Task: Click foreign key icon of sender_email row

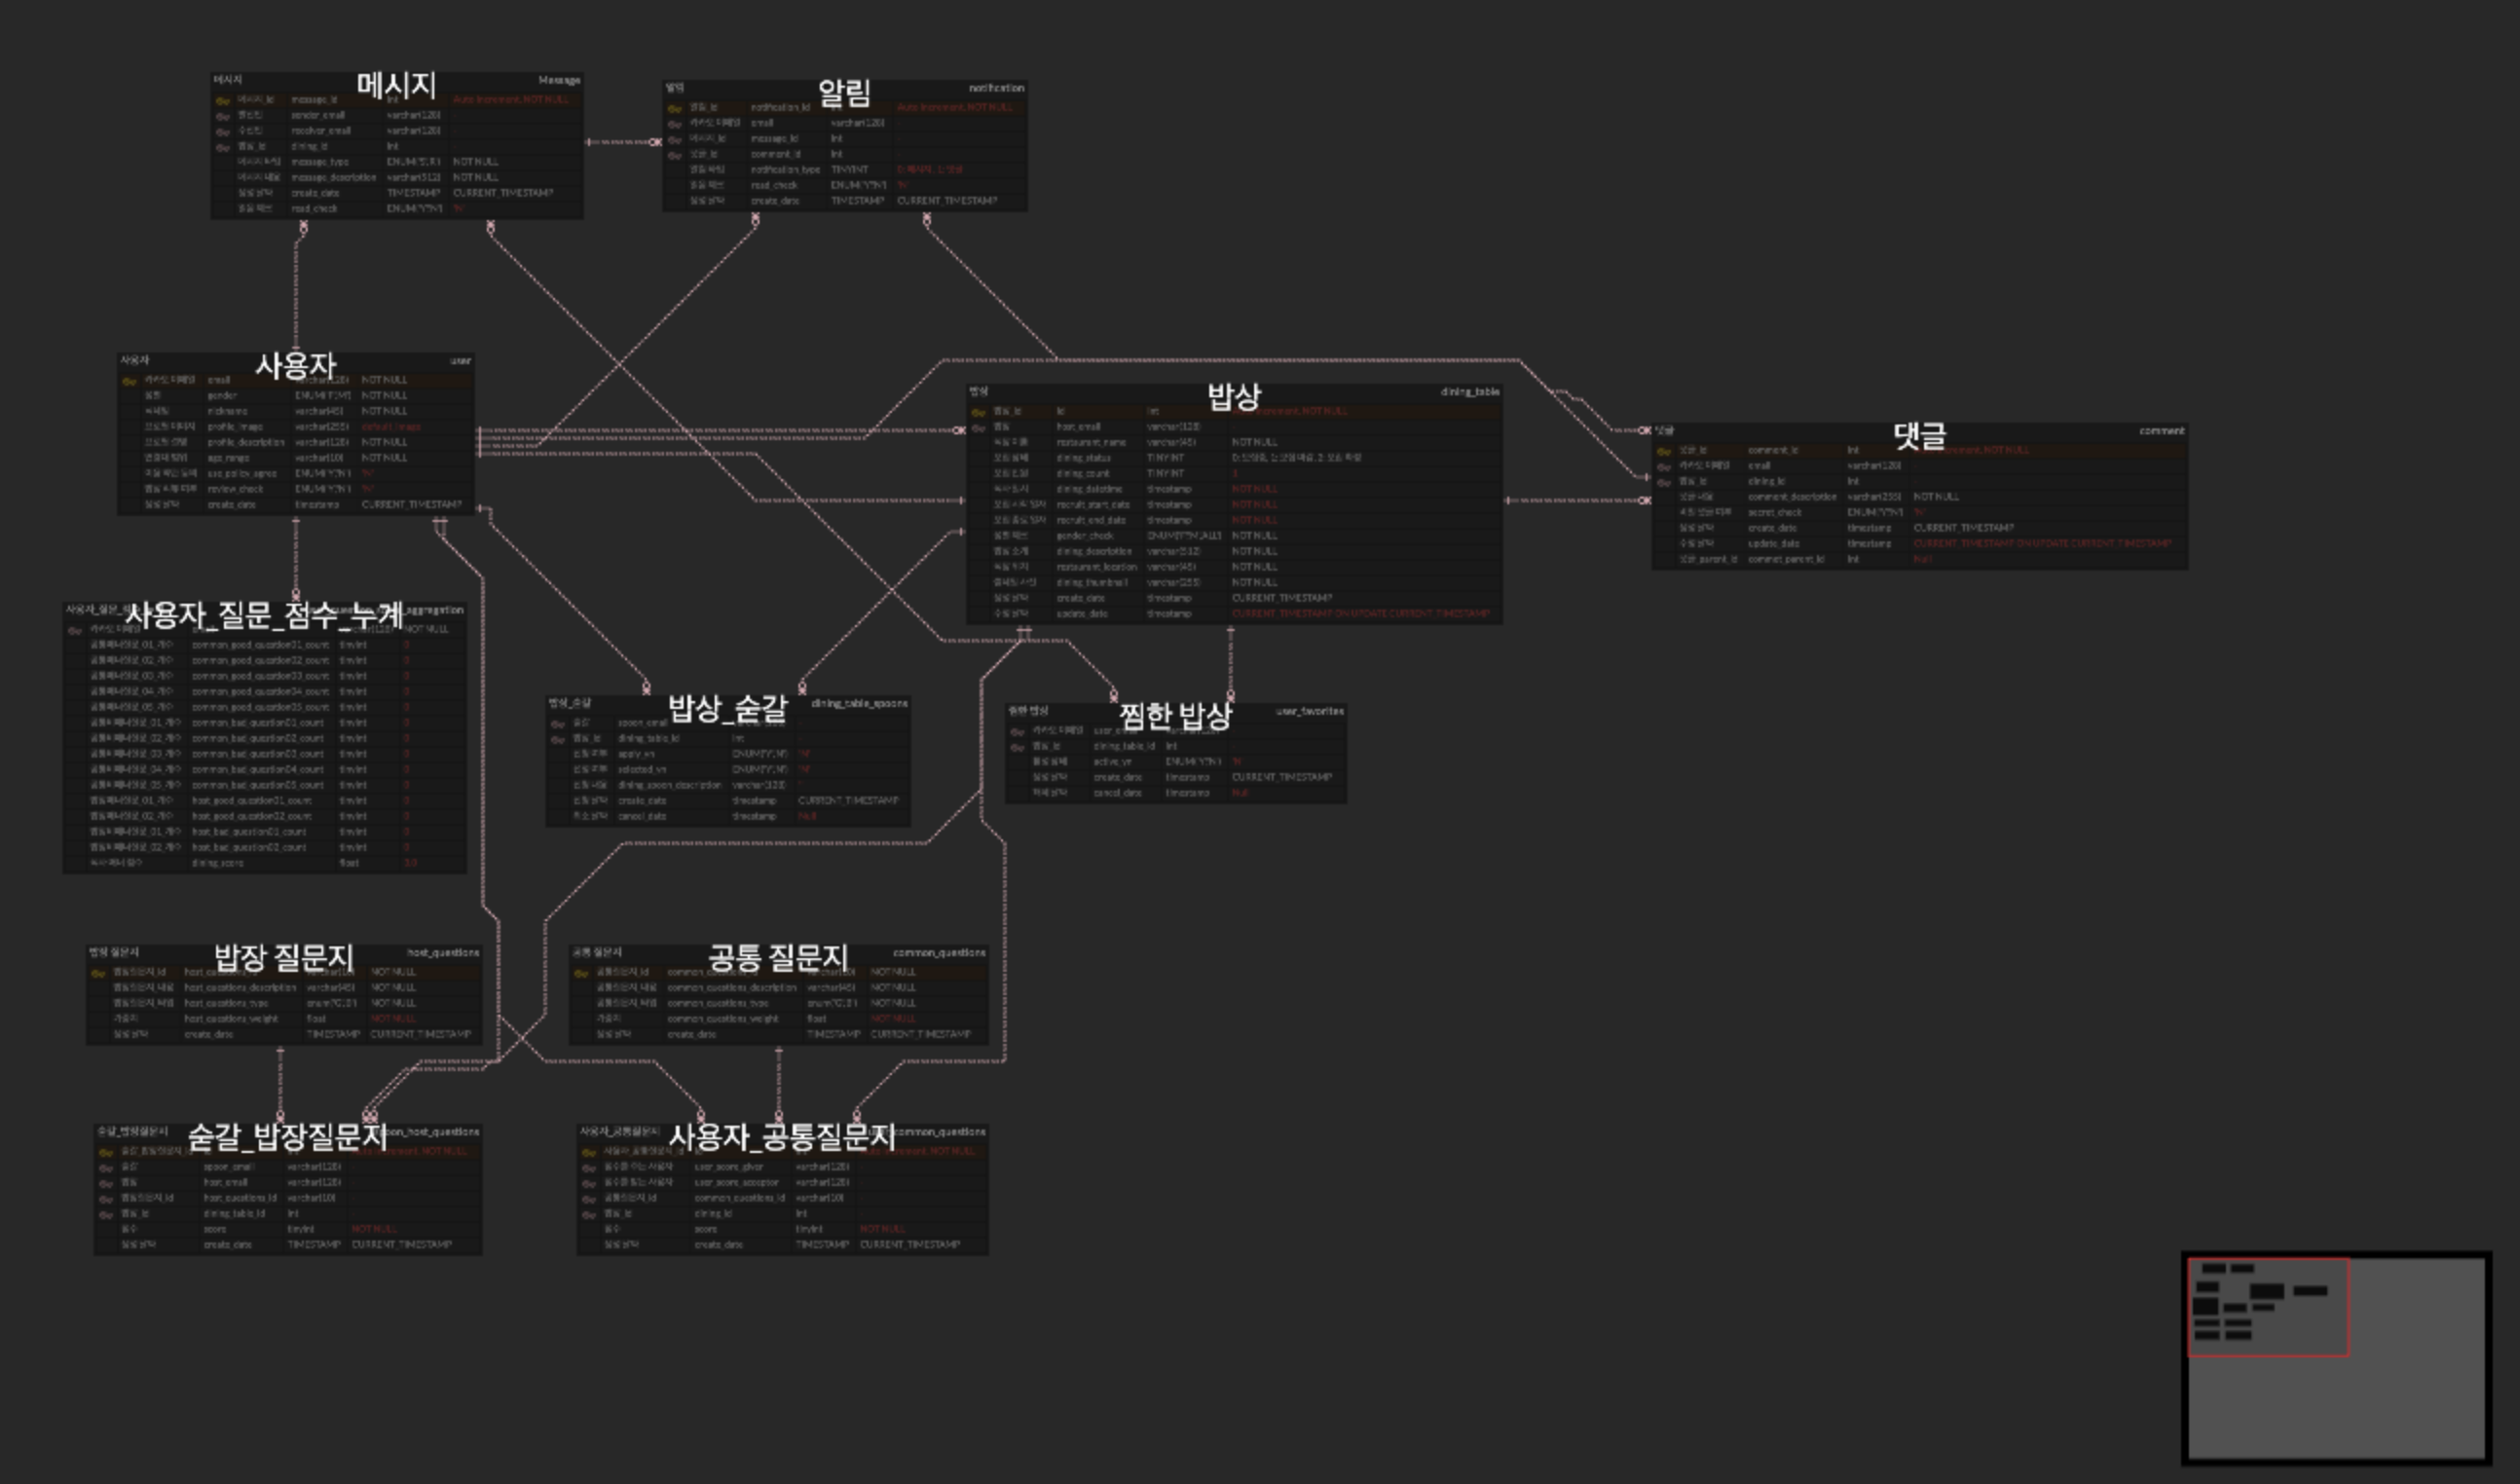Action: [222, 116]
